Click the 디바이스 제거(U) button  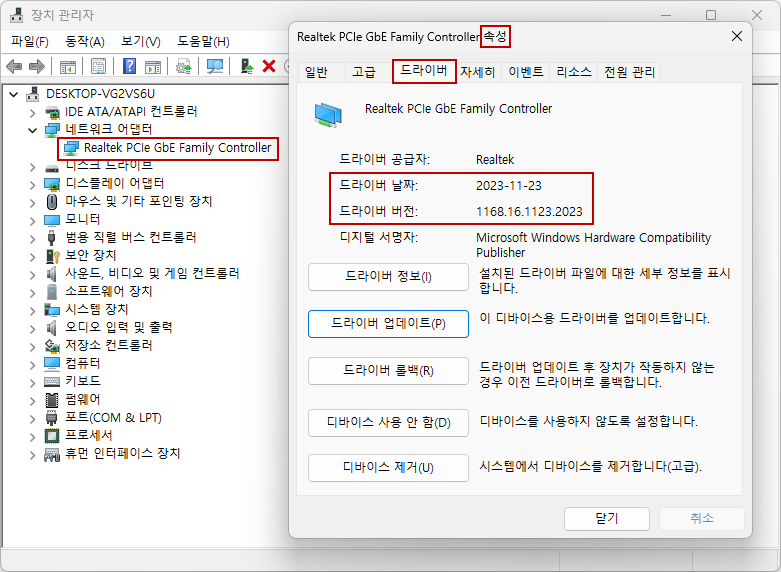click(388, 467)
